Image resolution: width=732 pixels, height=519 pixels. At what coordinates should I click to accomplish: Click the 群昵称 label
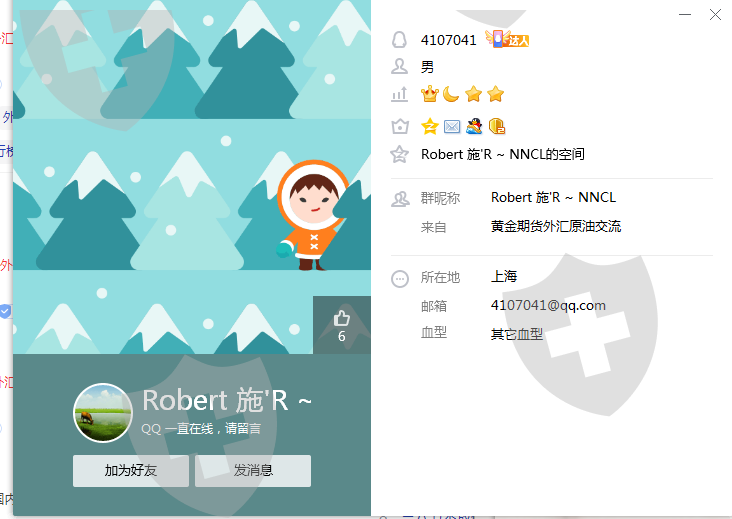point(440,198)
